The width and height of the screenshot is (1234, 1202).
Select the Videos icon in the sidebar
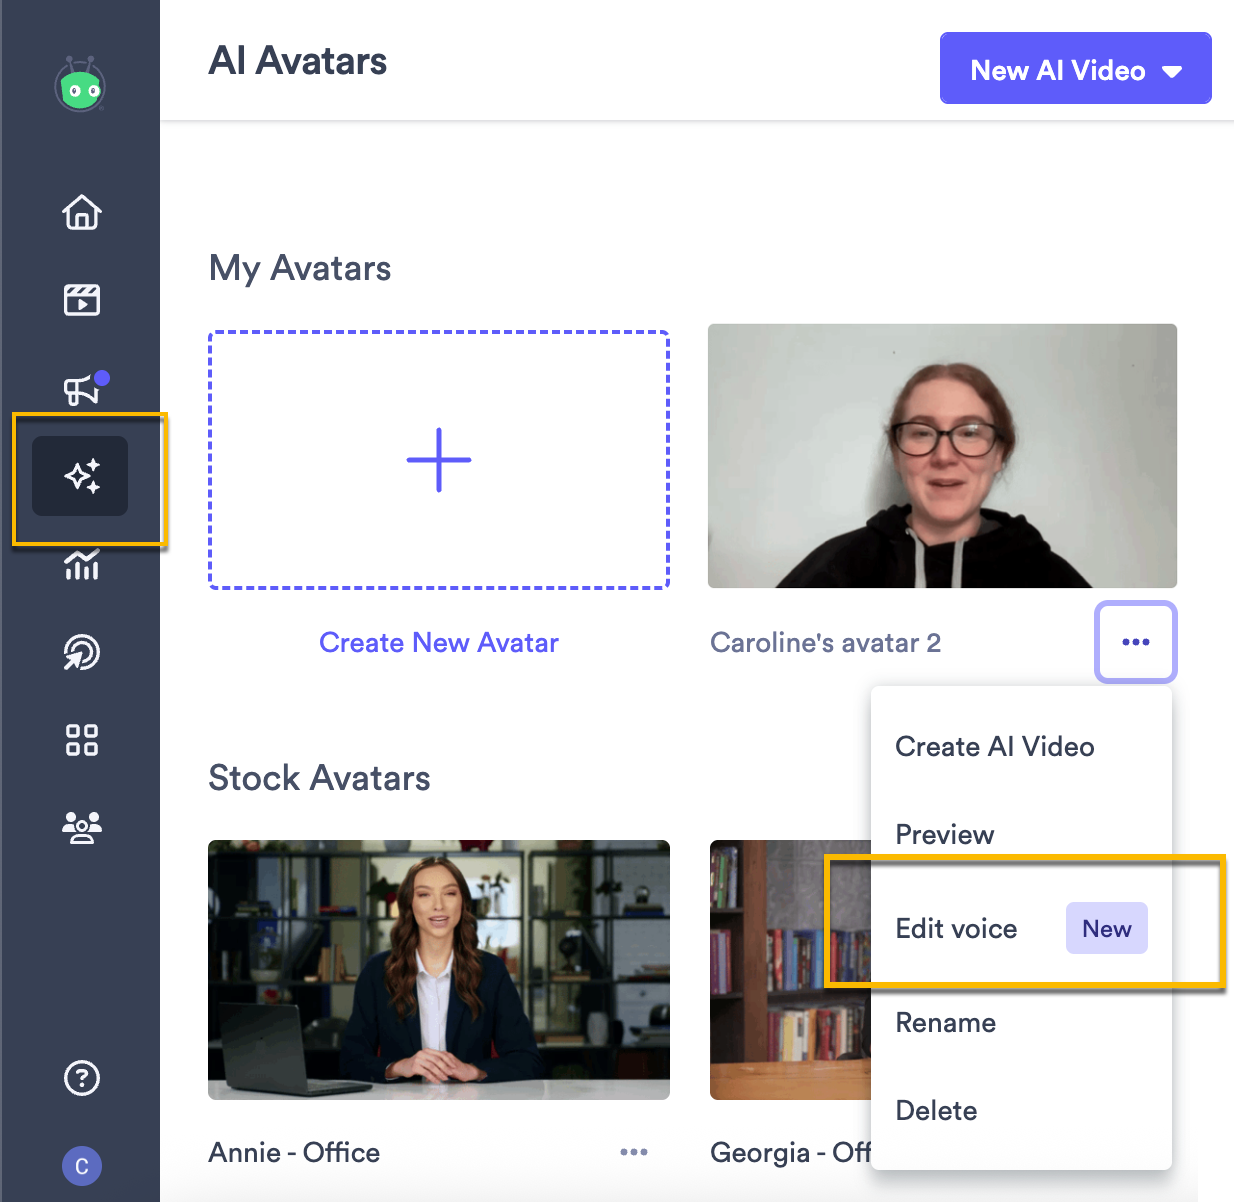[x=81, y=299]
